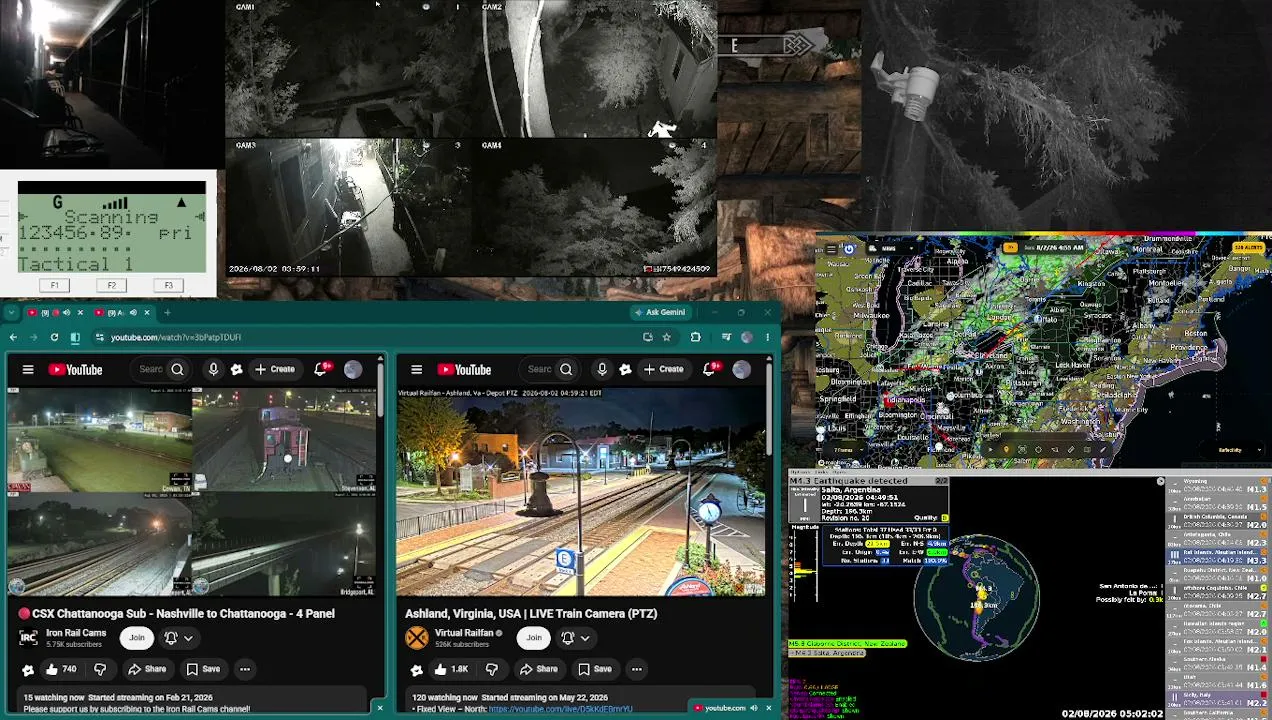Screen dimensions: 1272x720
Task: Click search magnifier in left YouTube pane
Action: 177,369
